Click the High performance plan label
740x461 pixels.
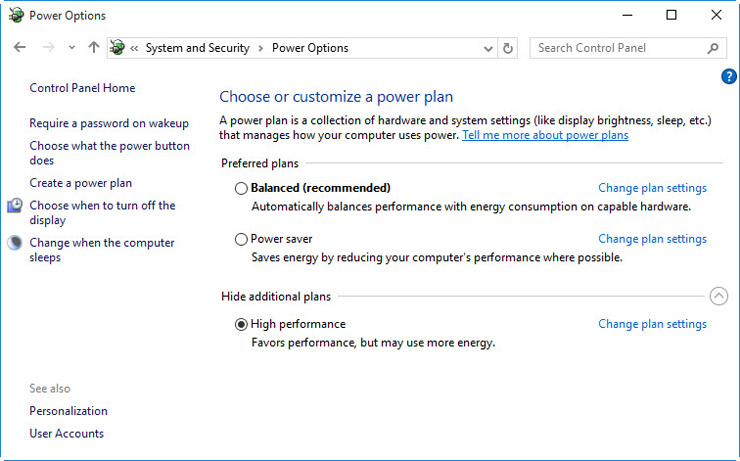298,324
